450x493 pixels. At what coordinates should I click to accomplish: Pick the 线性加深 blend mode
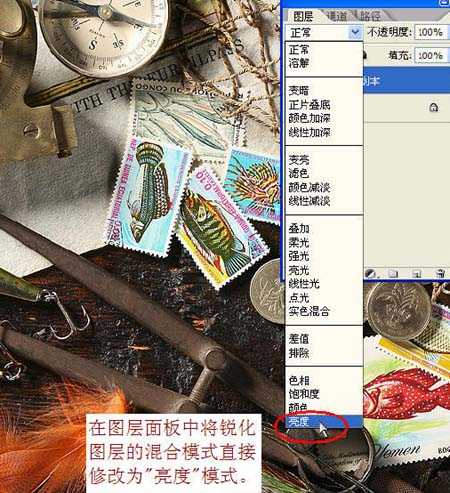(x=309, y=132)
